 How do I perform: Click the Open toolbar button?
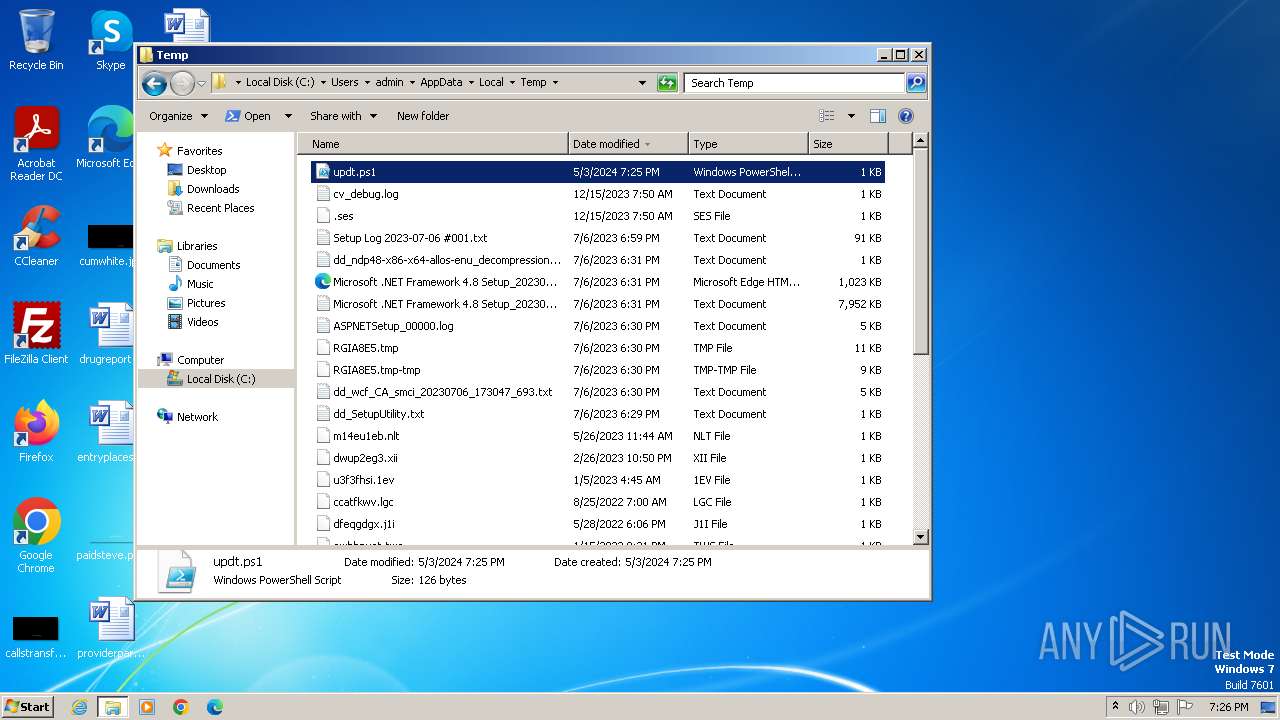(249, 116)
